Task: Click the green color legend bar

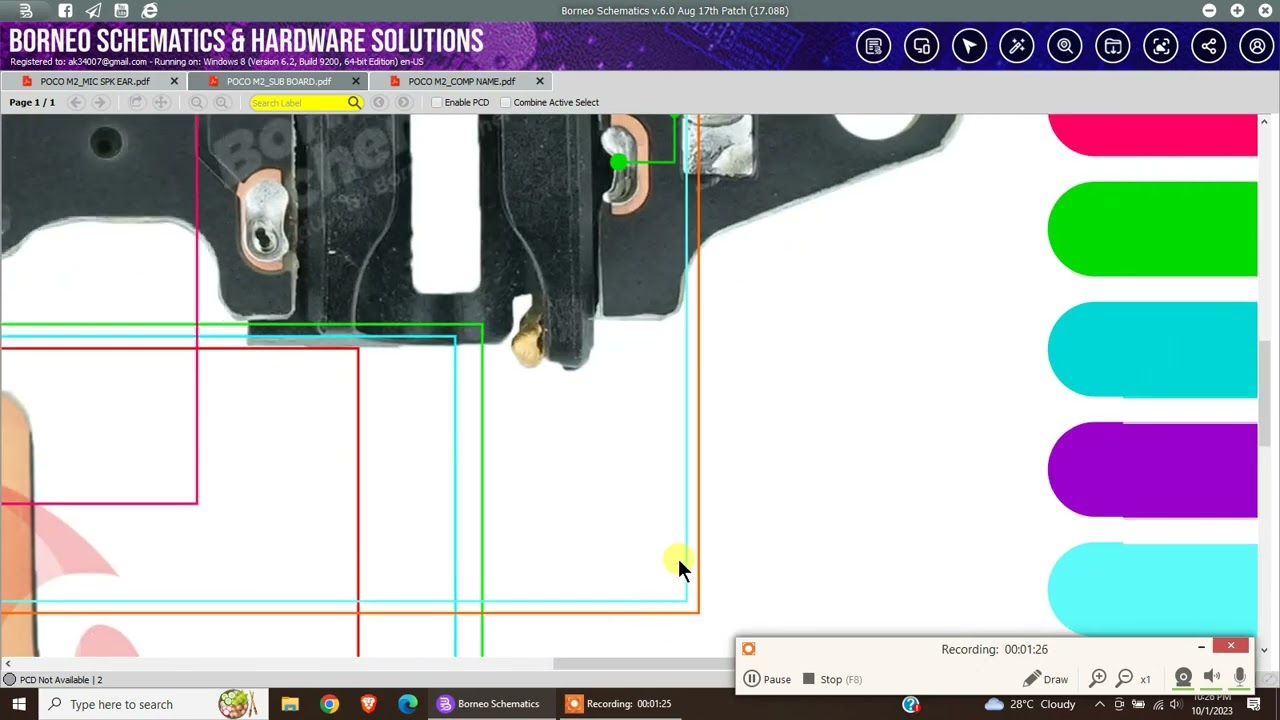Action: click(1152, 229)
